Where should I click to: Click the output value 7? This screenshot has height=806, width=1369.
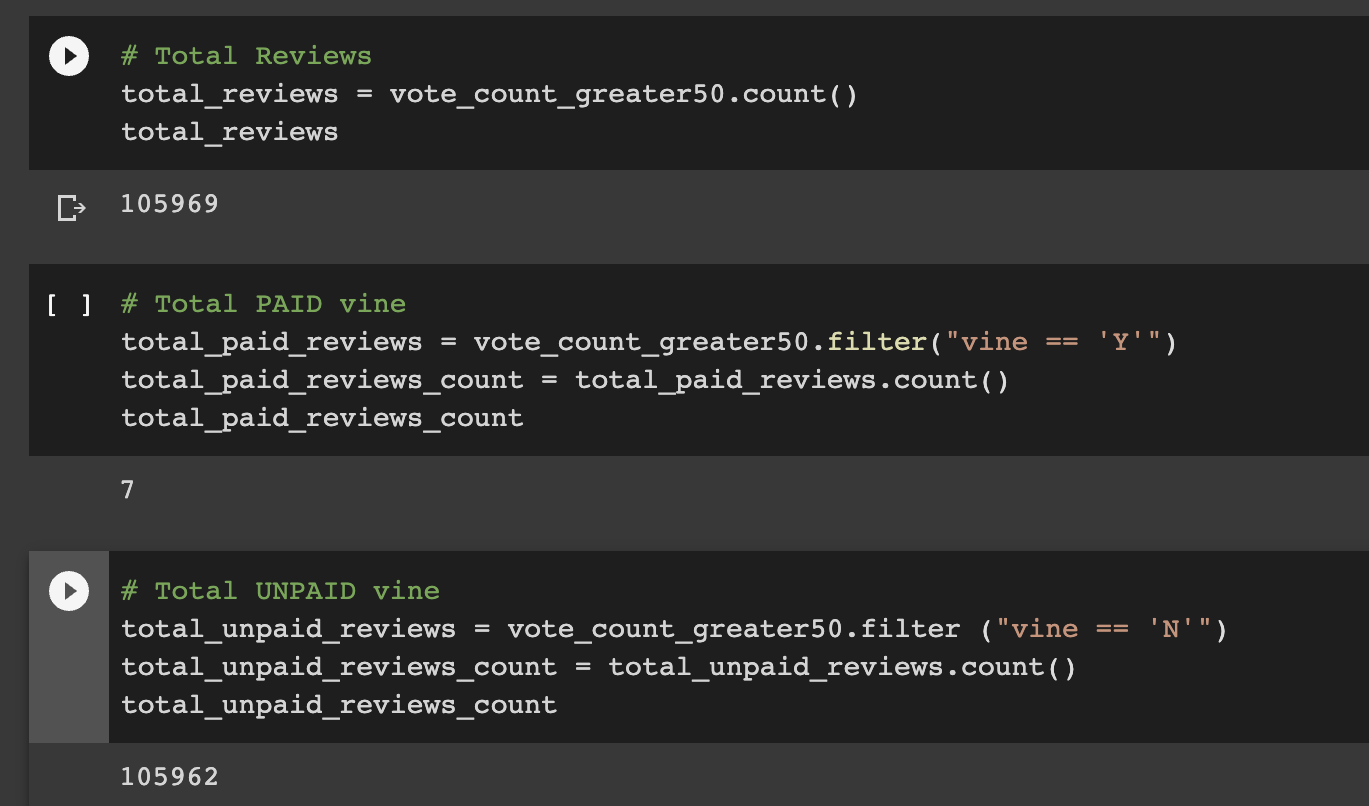[x=127, y=489]
